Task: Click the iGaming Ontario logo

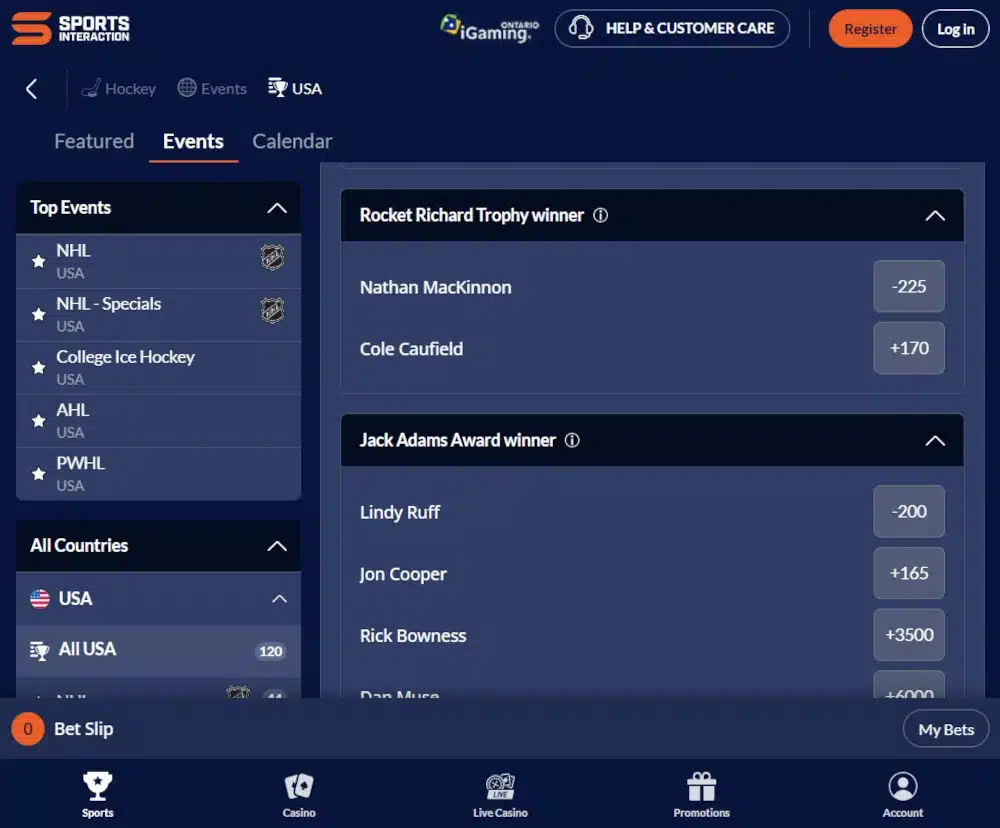Action: point(490,29)
